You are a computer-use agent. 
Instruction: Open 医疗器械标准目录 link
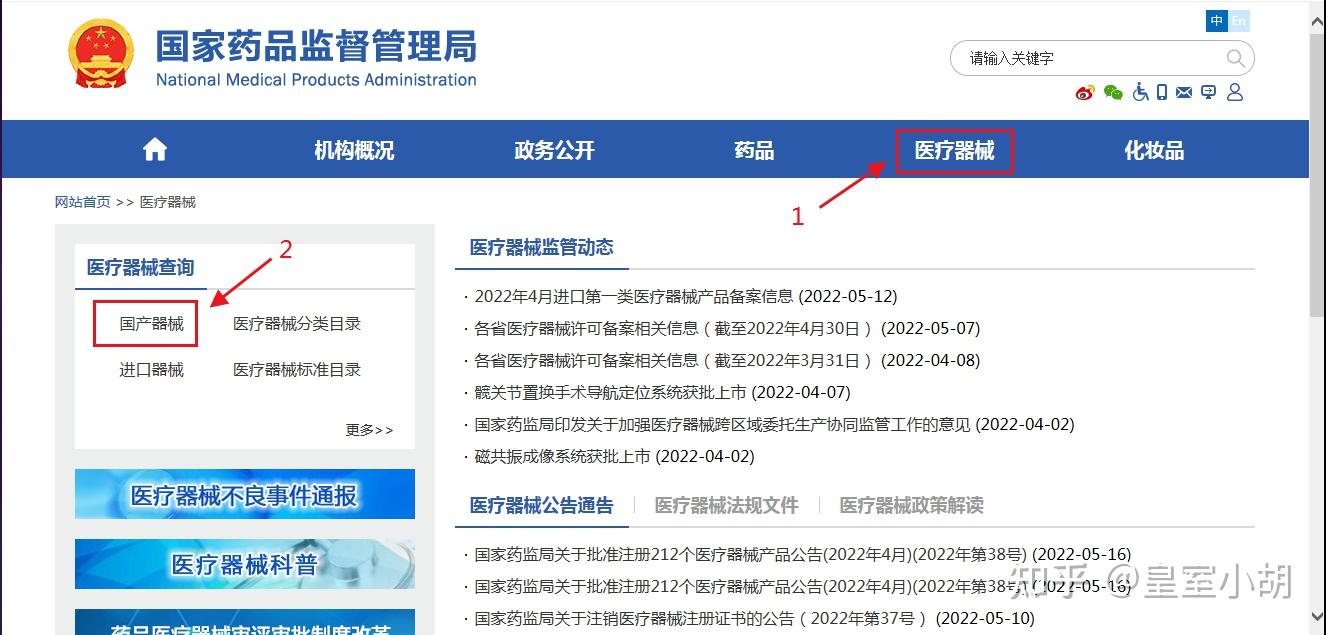pyautogui.click(x=297, y=370)
